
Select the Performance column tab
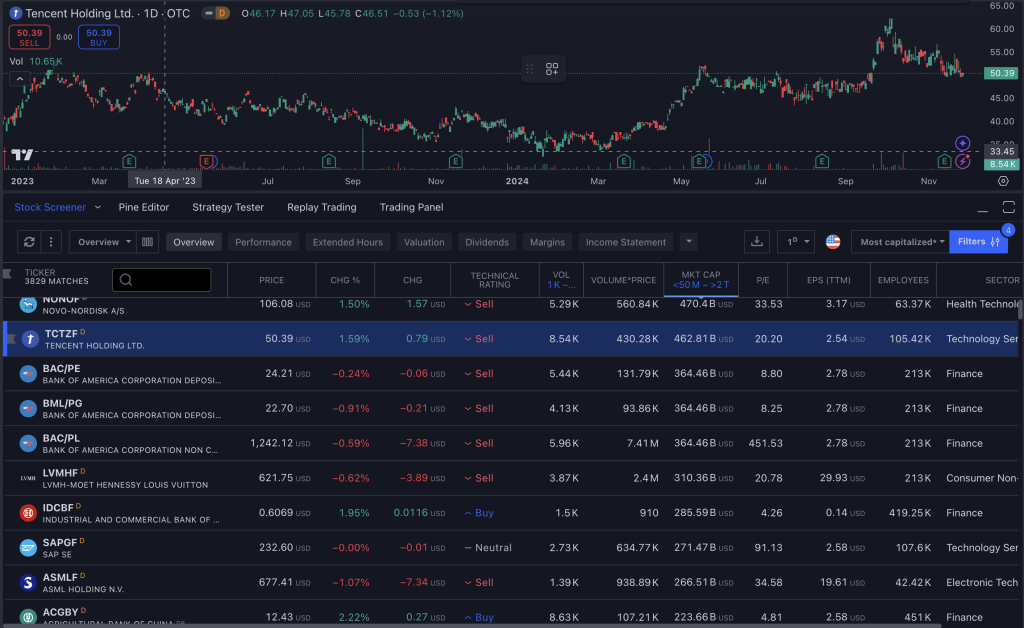point(263,242)
